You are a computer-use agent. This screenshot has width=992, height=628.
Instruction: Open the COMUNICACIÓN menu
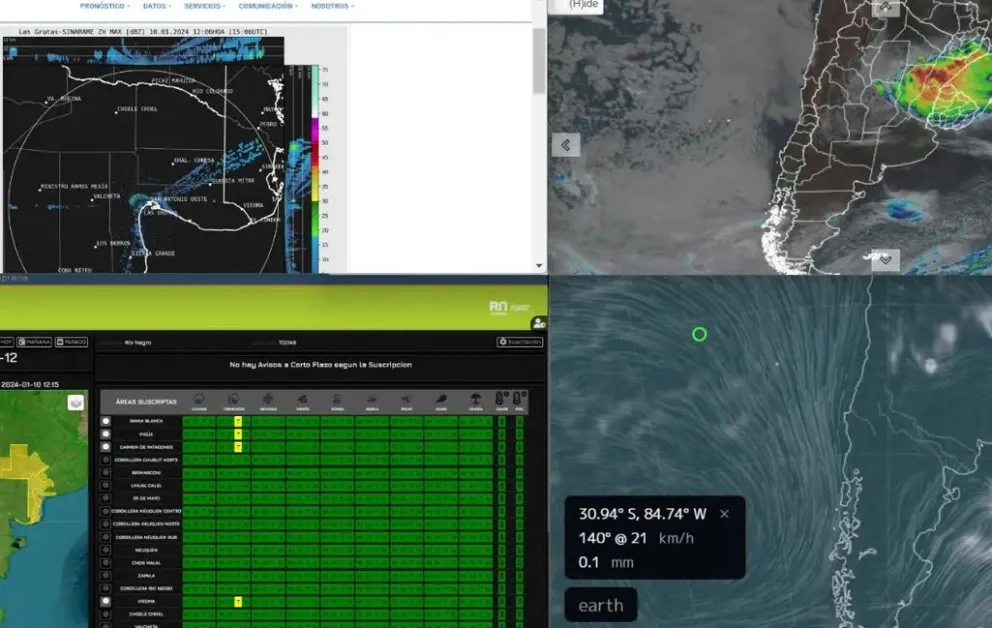coord(268,6)
